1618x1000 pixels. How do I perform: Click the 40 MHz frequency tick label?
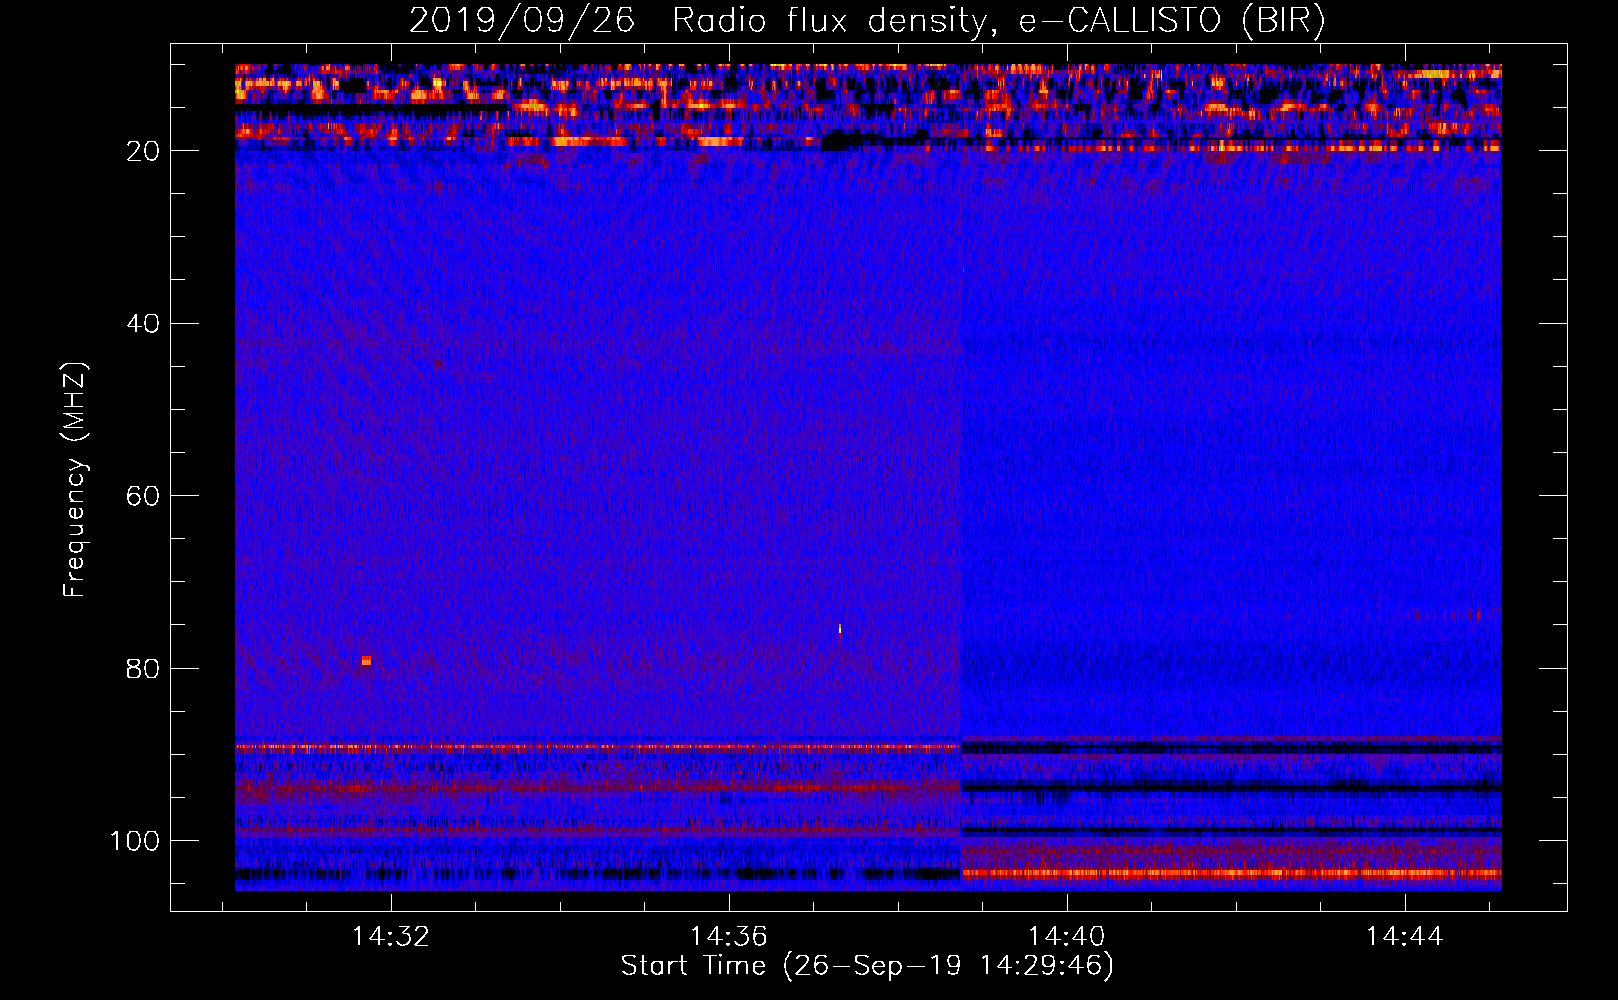[144, 323]
